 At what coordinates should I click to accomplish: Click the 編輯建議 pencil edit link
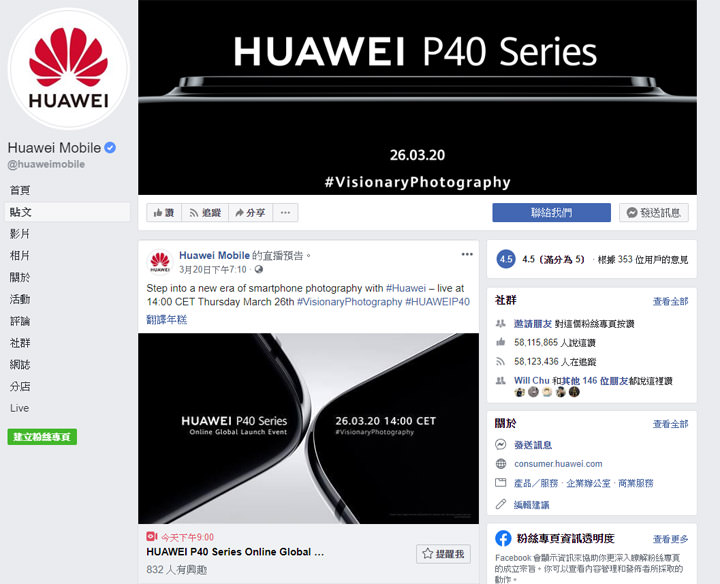coord(531,505)
